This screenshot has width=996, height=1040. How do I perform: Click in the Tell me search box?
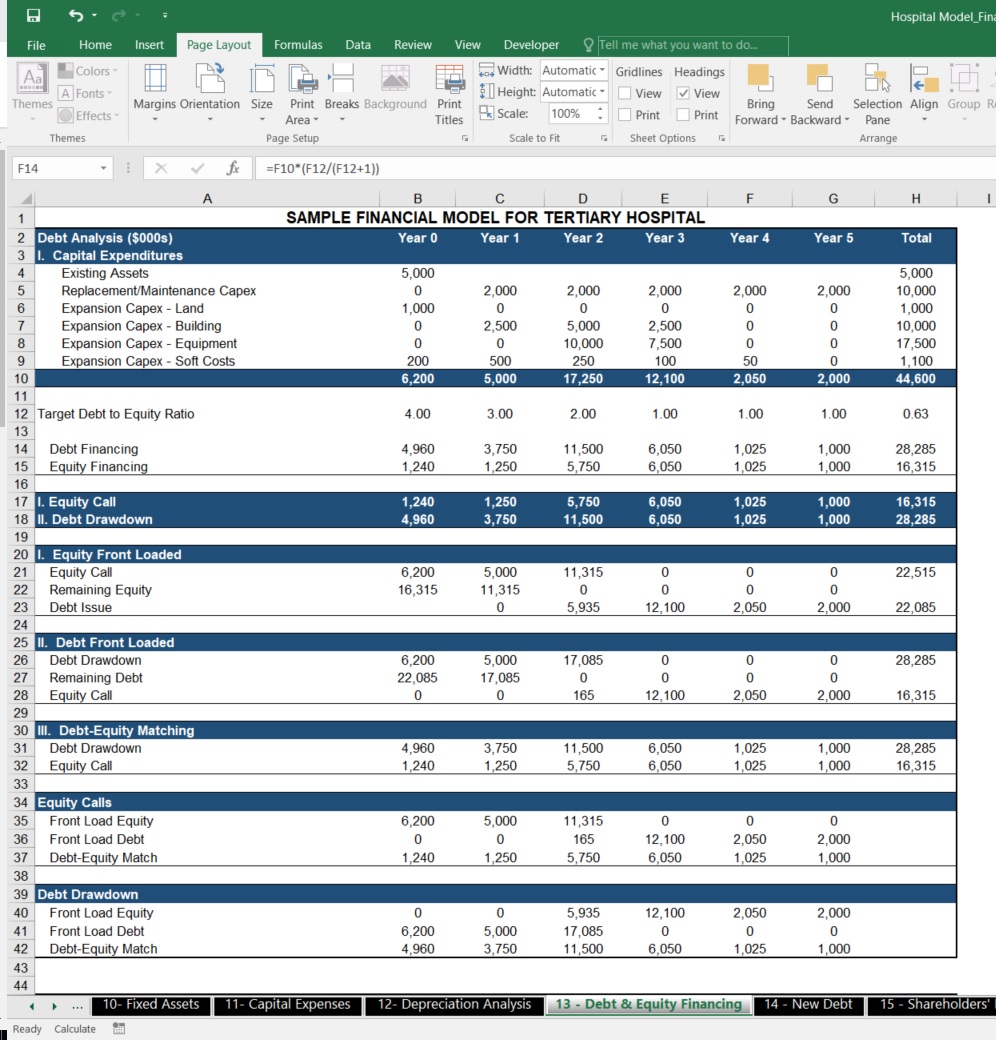coord(693,45)
